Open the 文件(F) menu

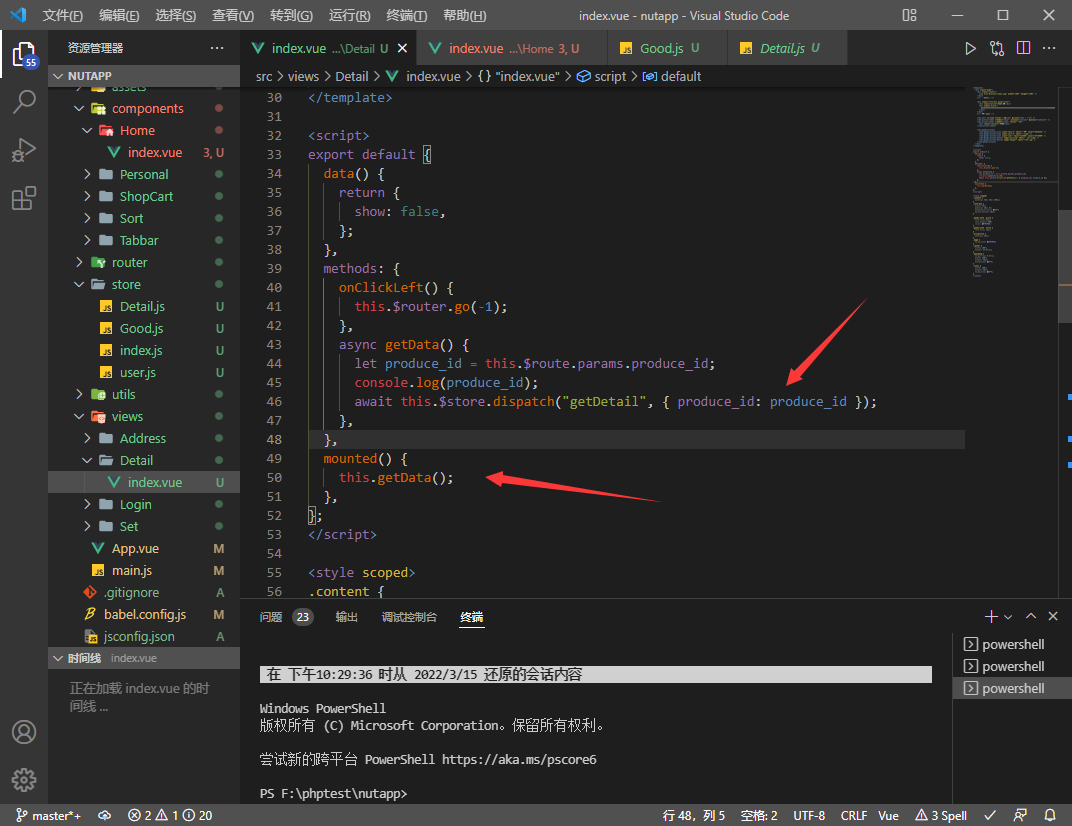pyautogui.click(x=63, y=15)
